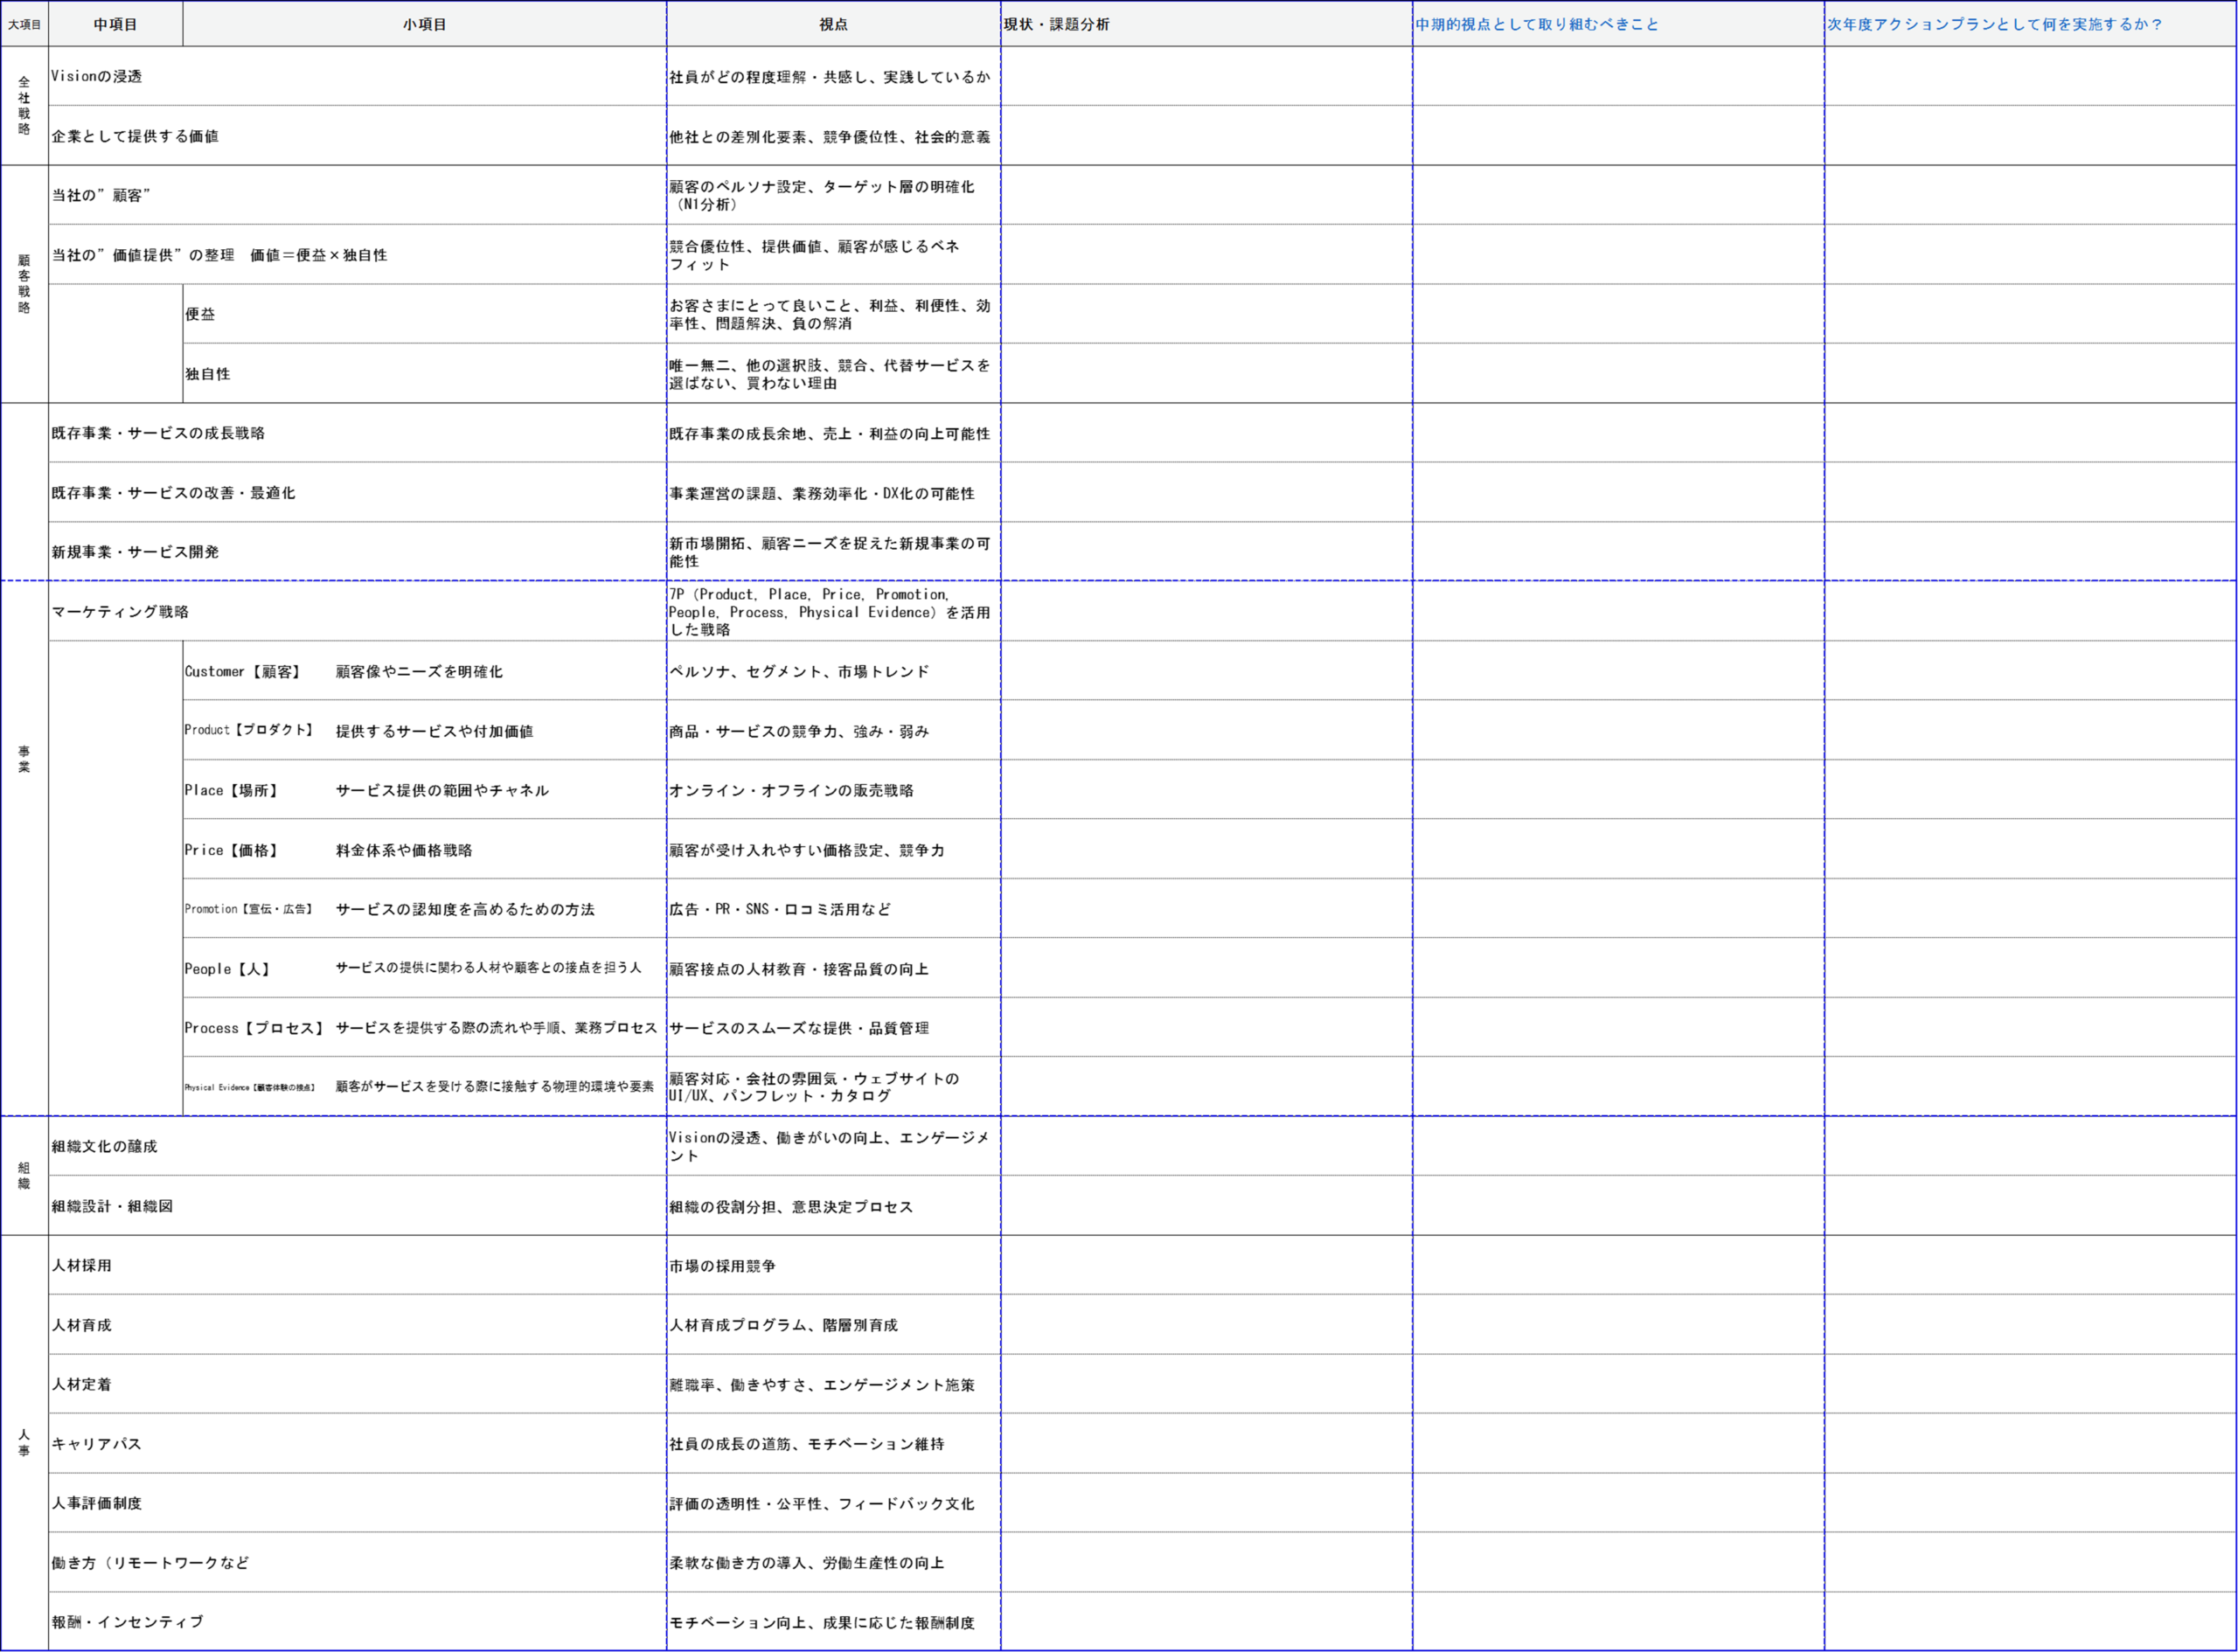
Task: Select first blank cell below 視点 header
Action: [x=833, y=76]
